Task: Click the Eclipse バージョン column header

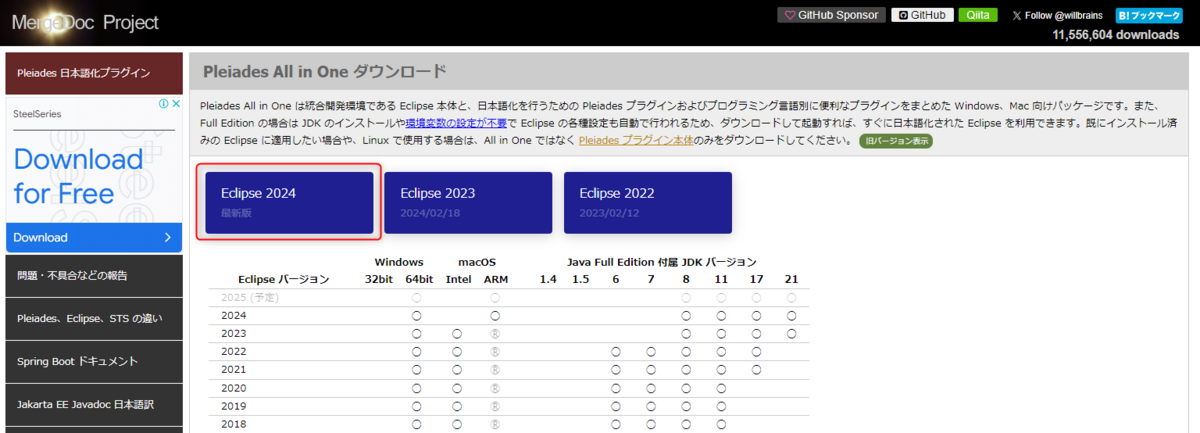Action: tap(283, 279)
